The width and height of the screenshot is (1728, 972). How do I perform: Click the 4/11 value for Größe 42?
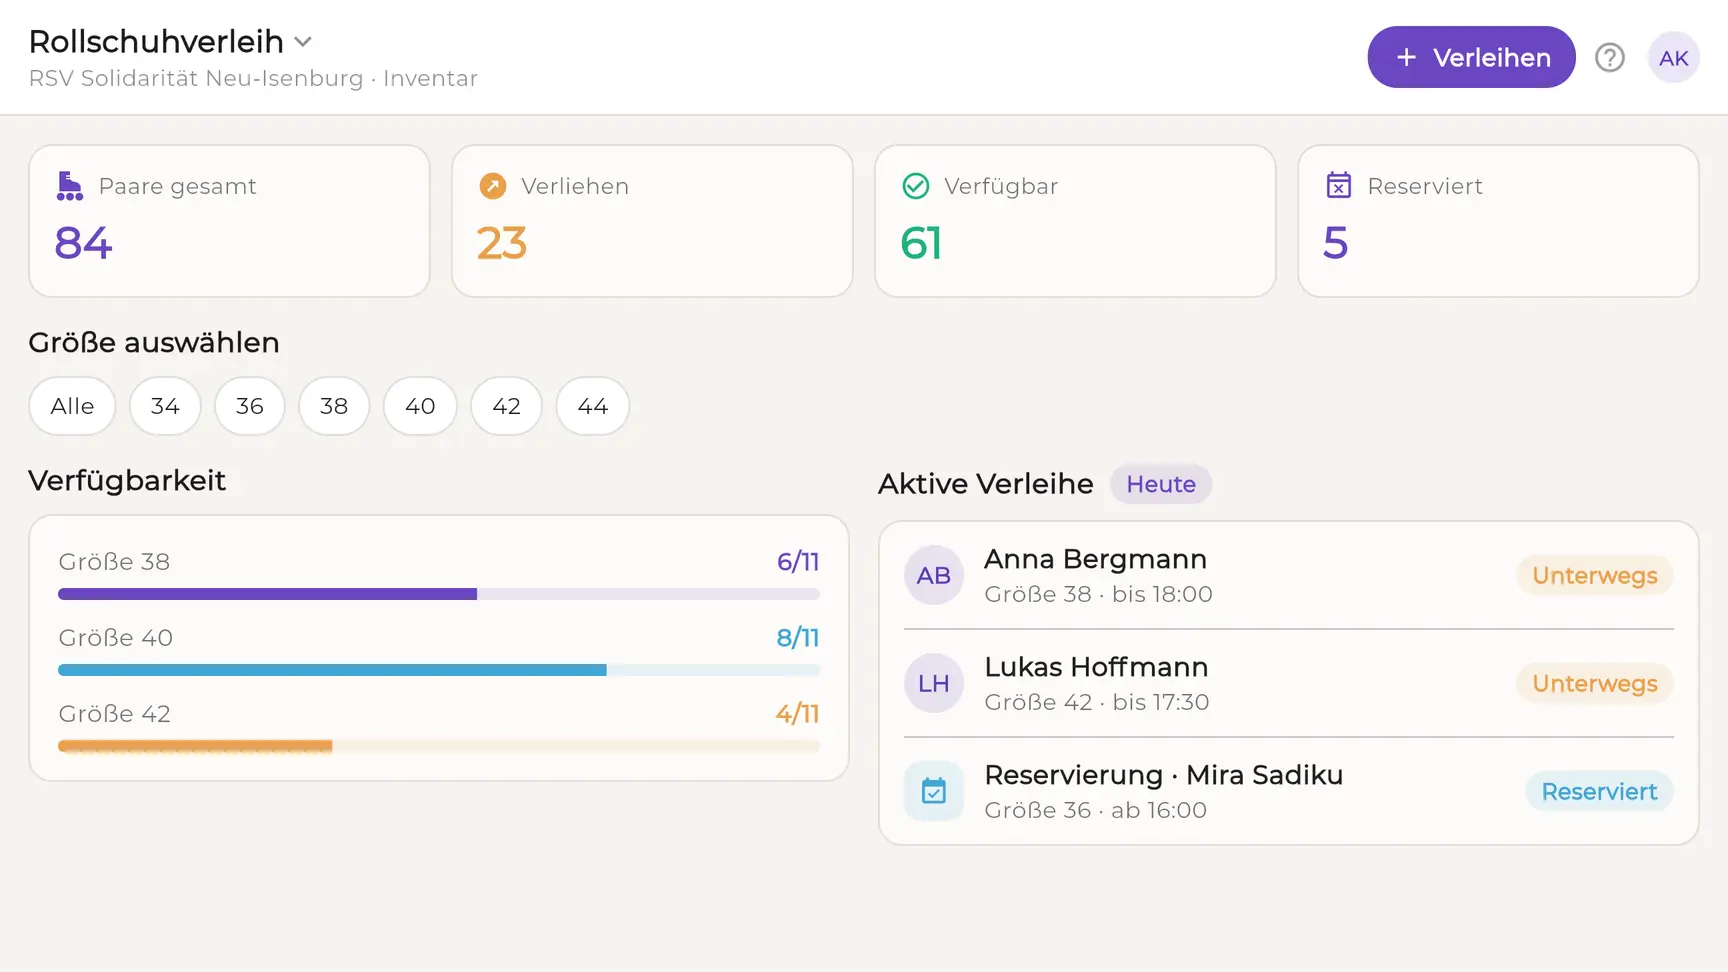(x=797, y=714)
